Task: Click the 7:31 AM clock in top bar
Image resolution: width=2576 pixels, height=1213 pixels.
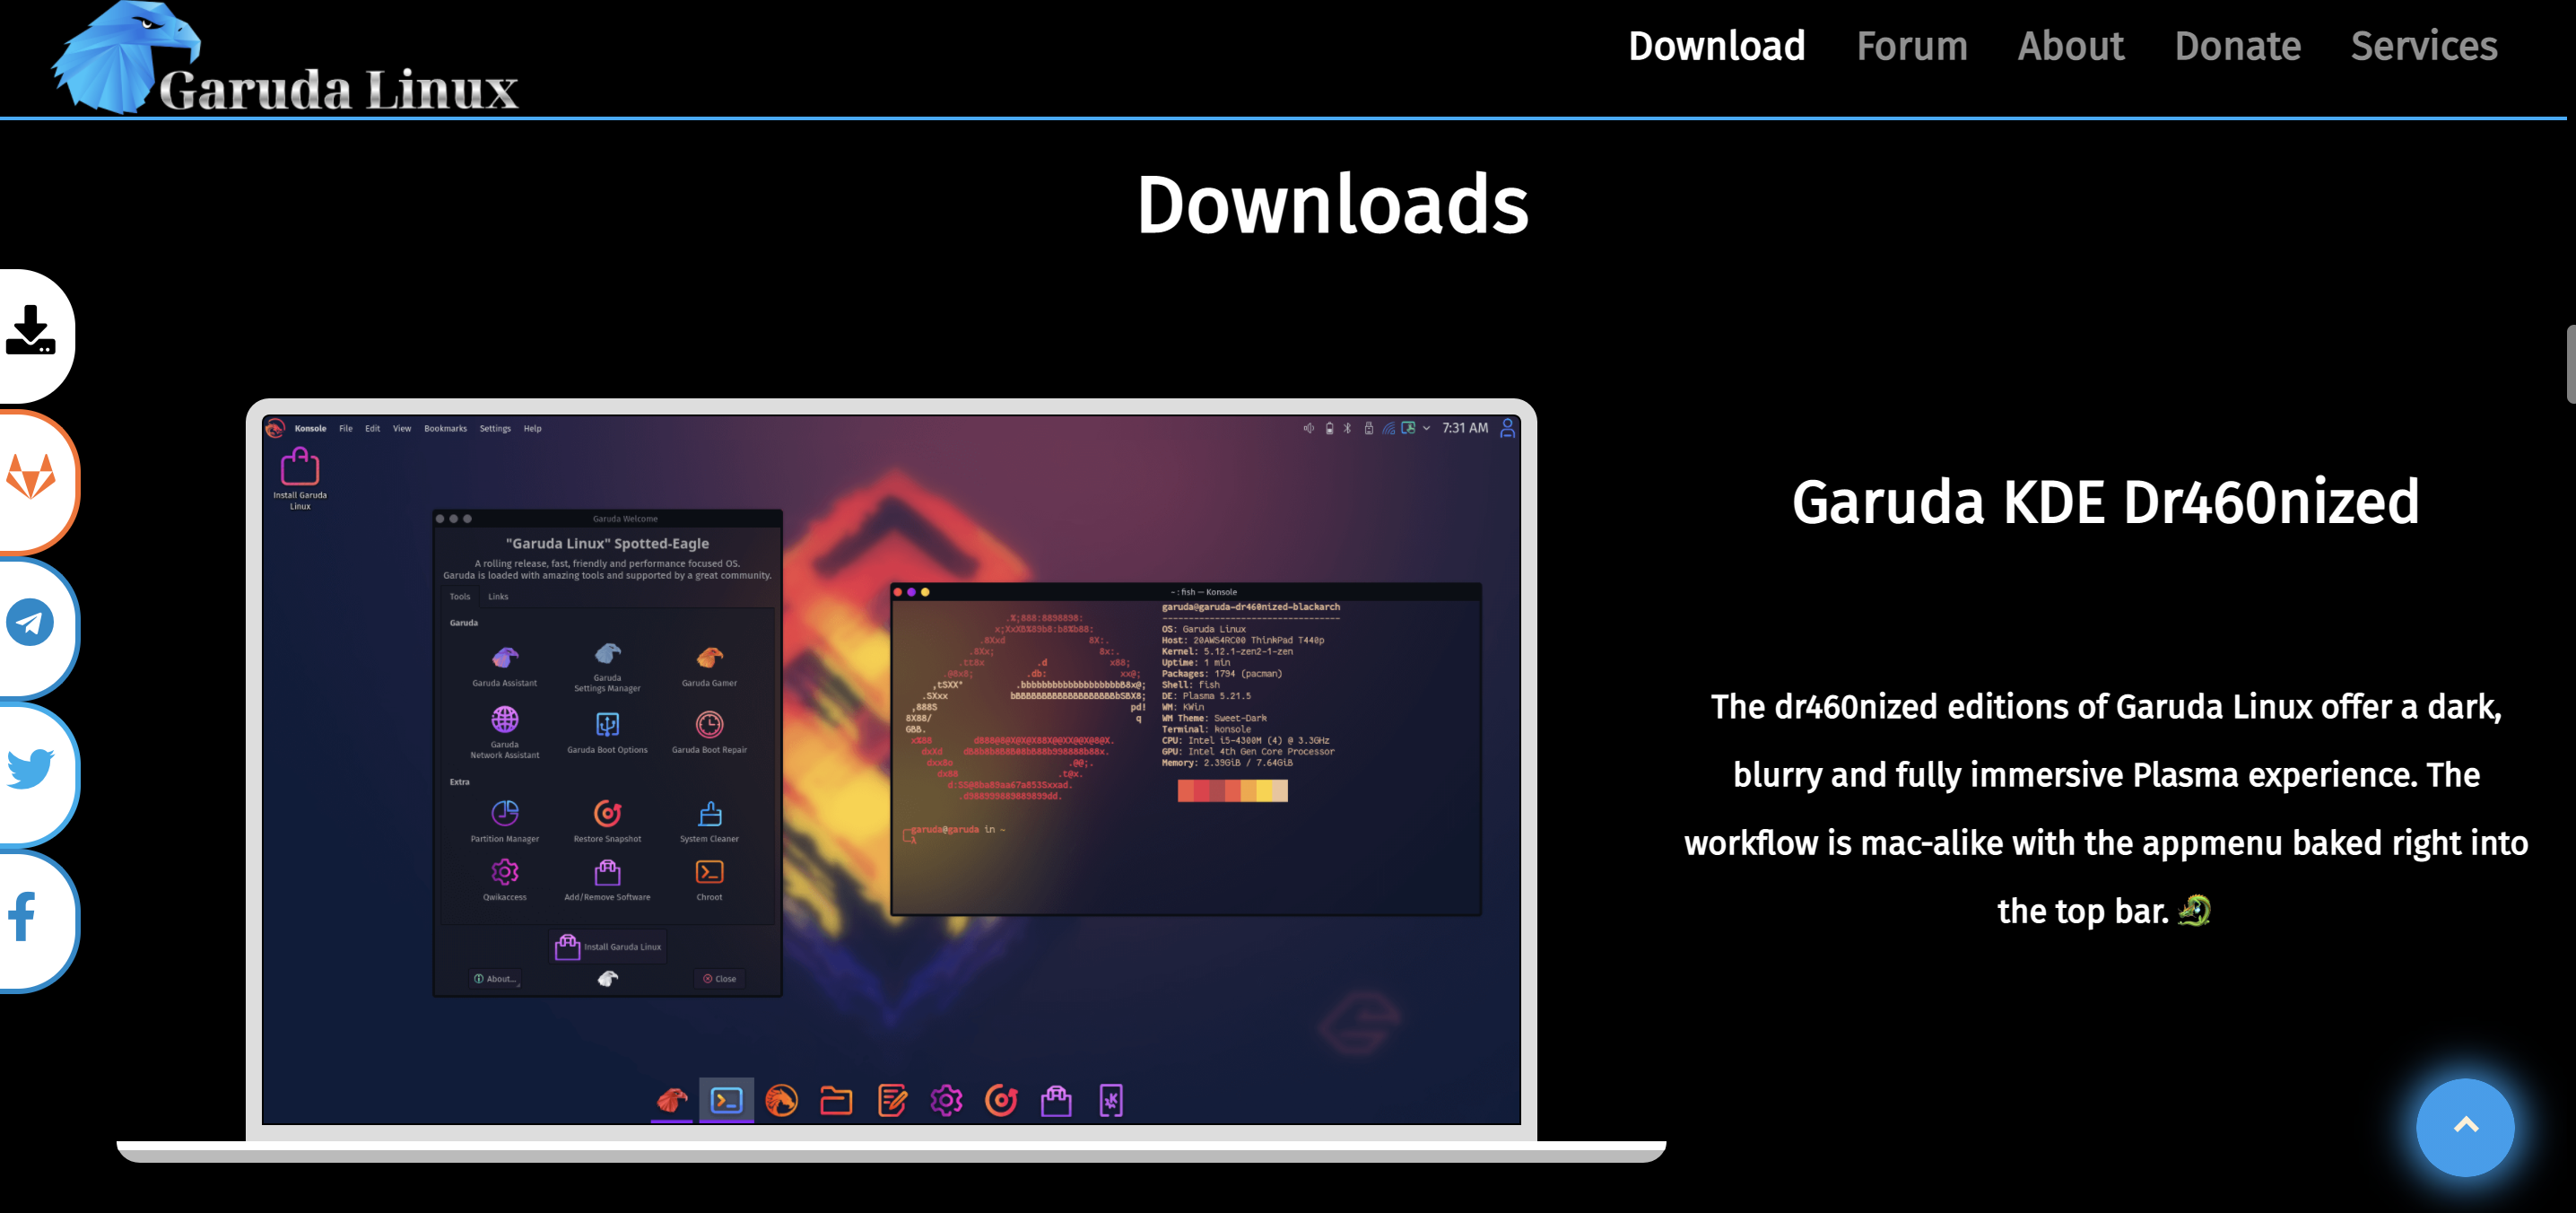Action: (1465, 428)
